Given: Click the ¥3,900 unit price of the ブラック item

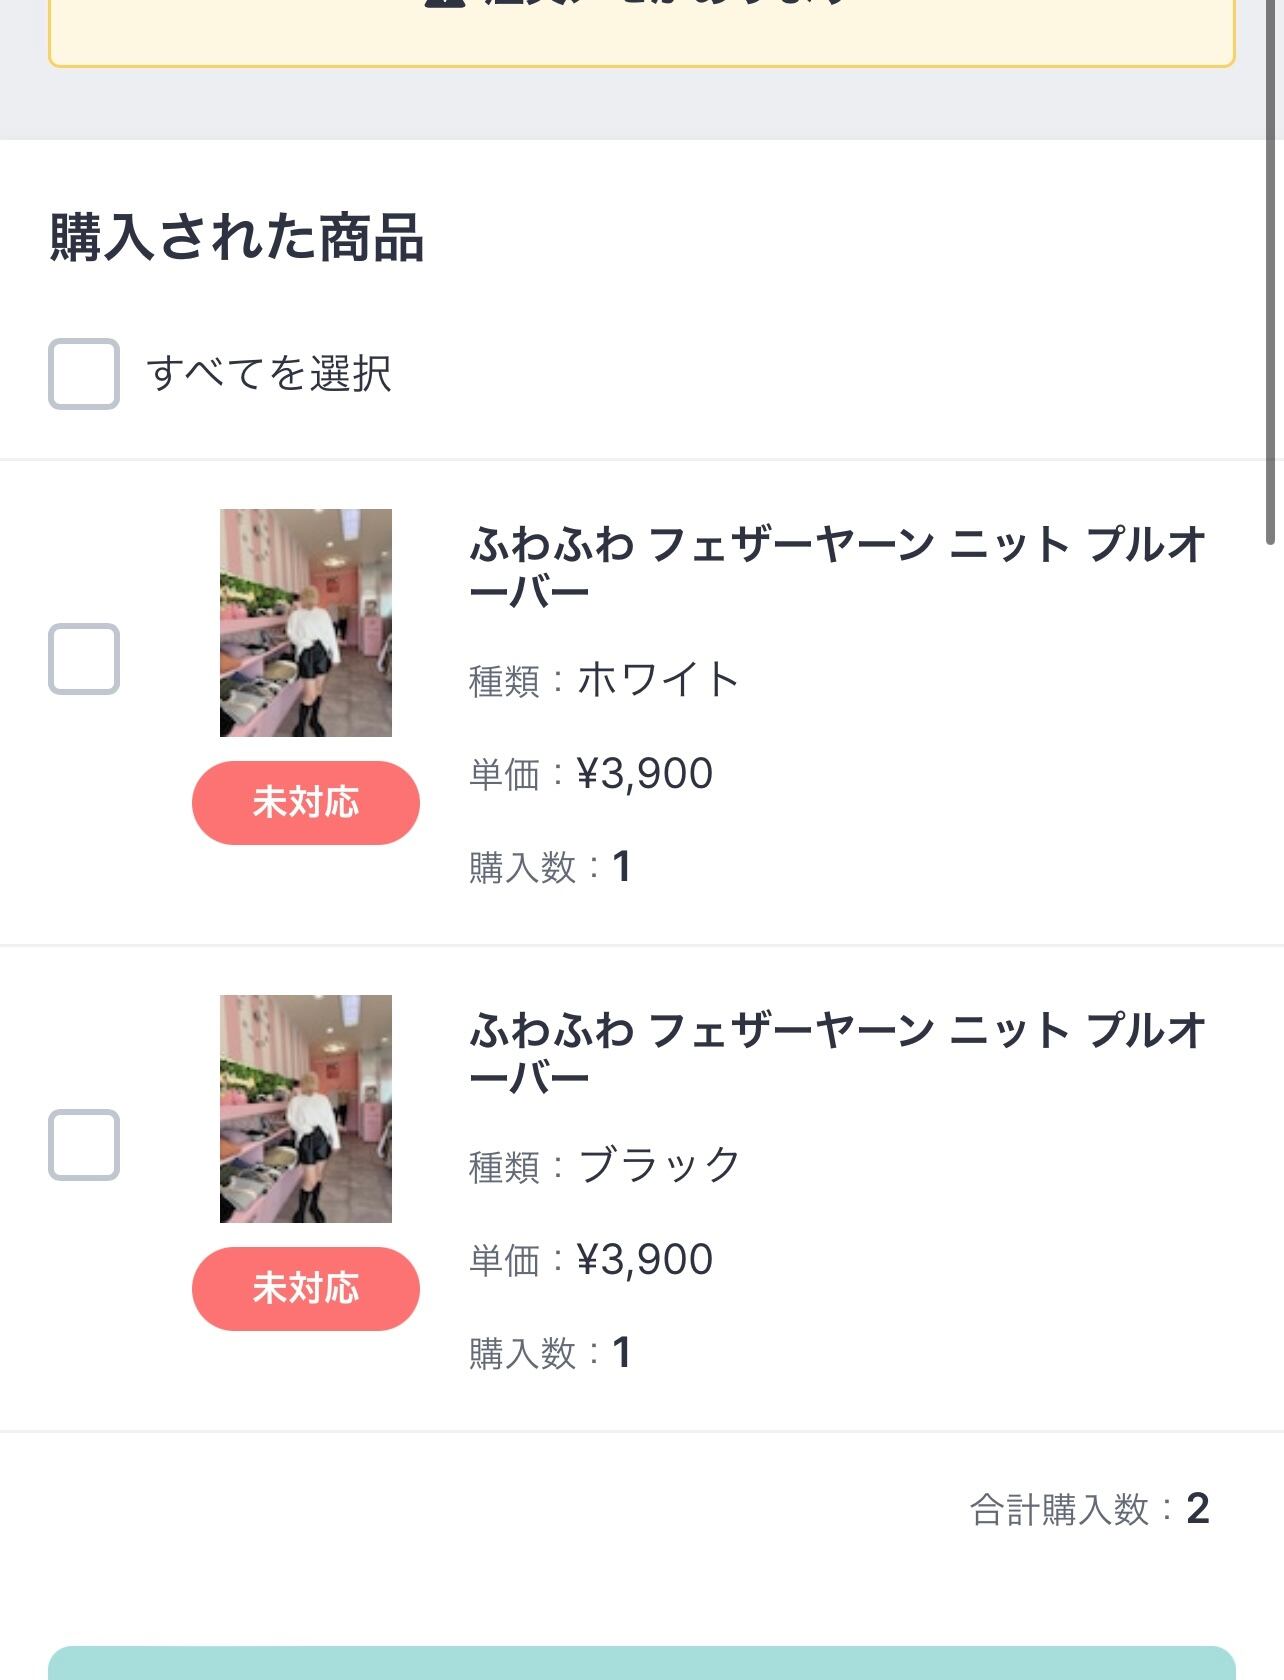Looking at the screenshot, I should coord(644,1260).
